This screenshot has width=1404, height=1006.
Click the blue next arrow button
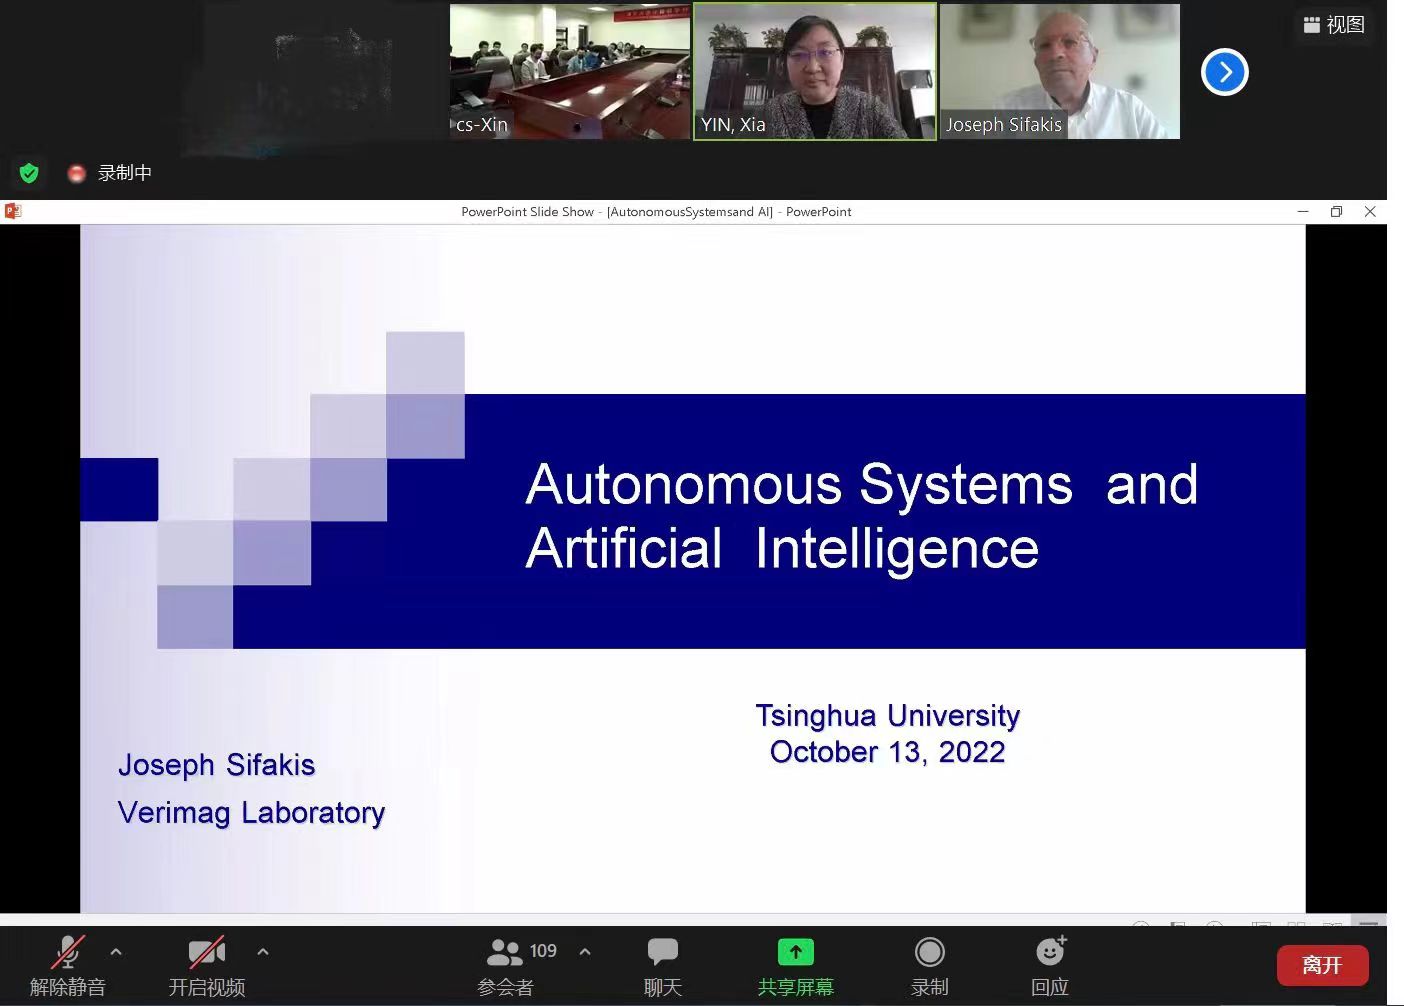tap(1224, 71)
